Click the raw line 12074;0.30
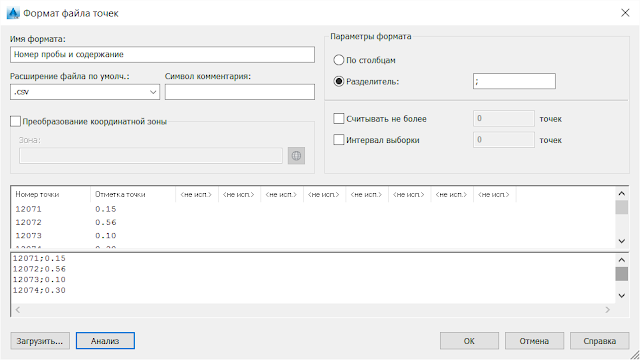Screen dimensions: 640x360 tap(39, 290)
